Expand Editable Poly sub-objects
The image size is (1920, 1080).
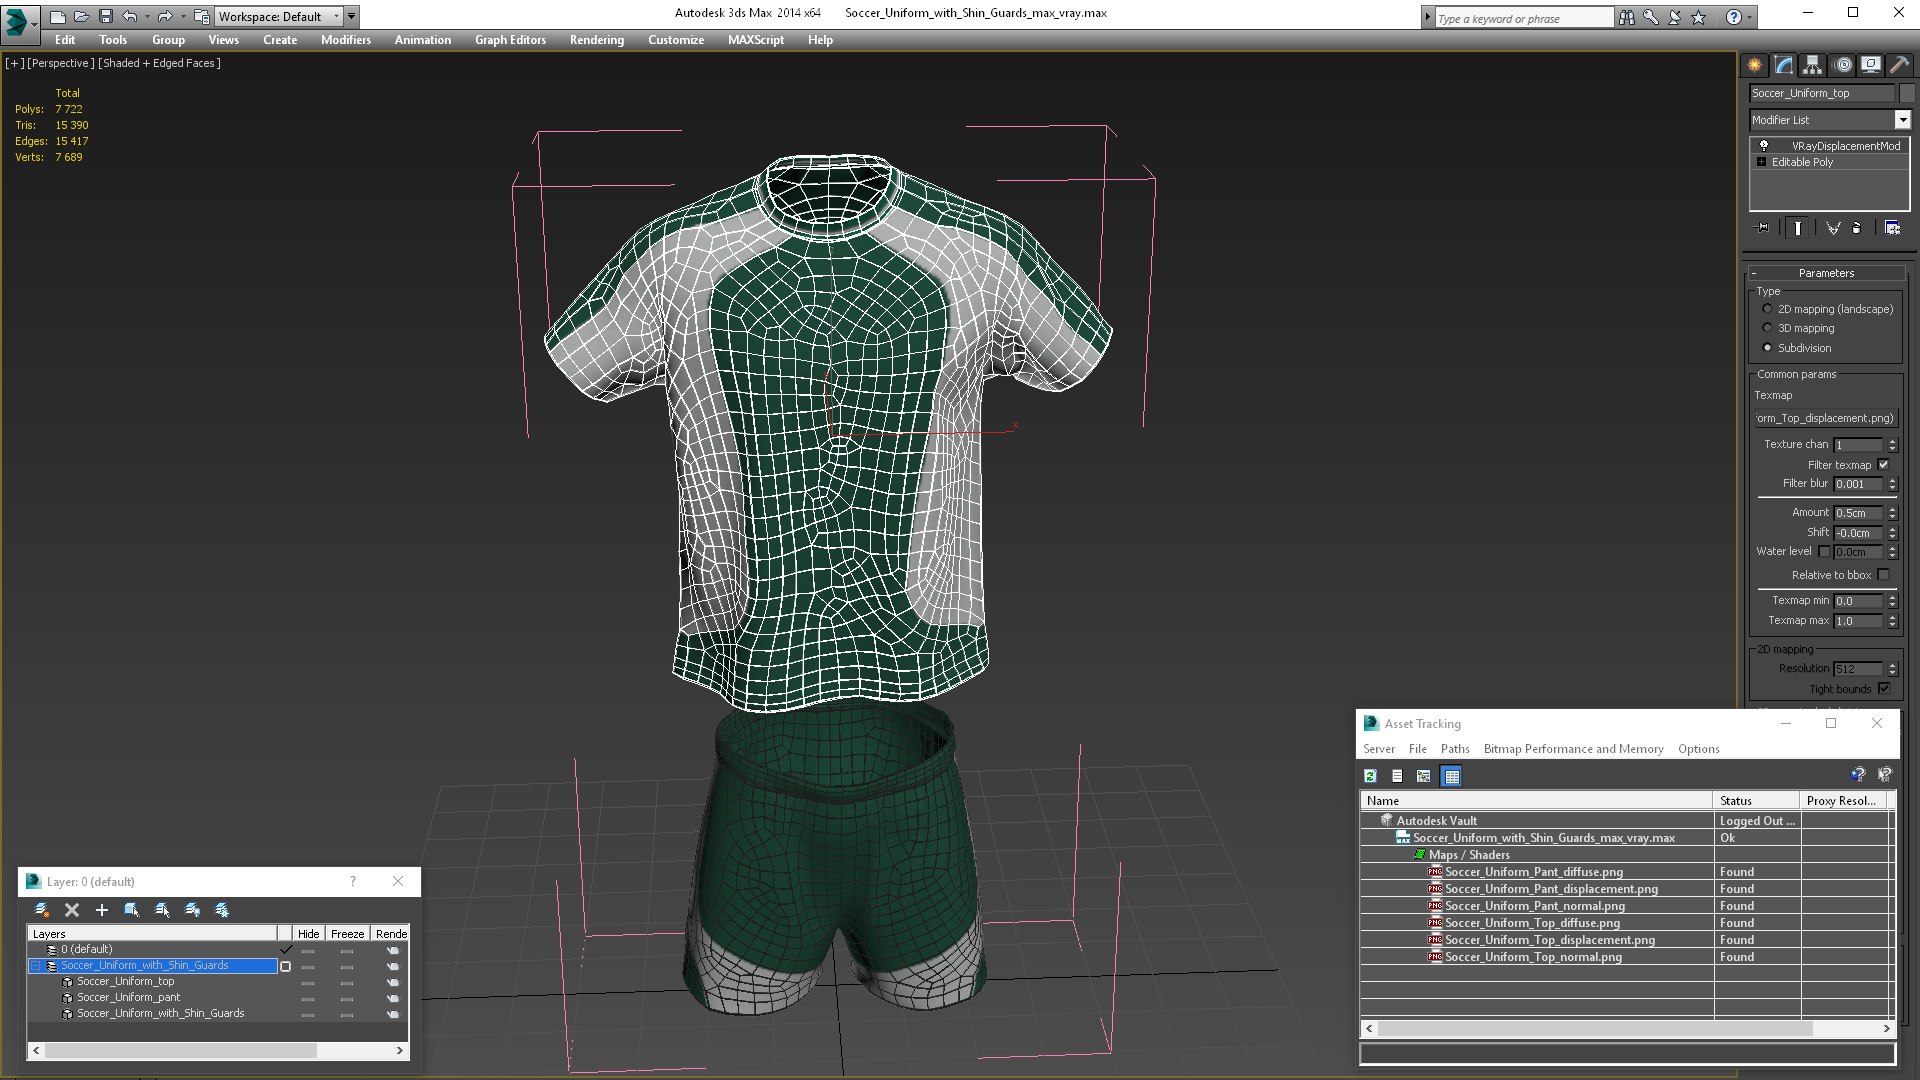pyautogui.click(x=1762, y=162)
